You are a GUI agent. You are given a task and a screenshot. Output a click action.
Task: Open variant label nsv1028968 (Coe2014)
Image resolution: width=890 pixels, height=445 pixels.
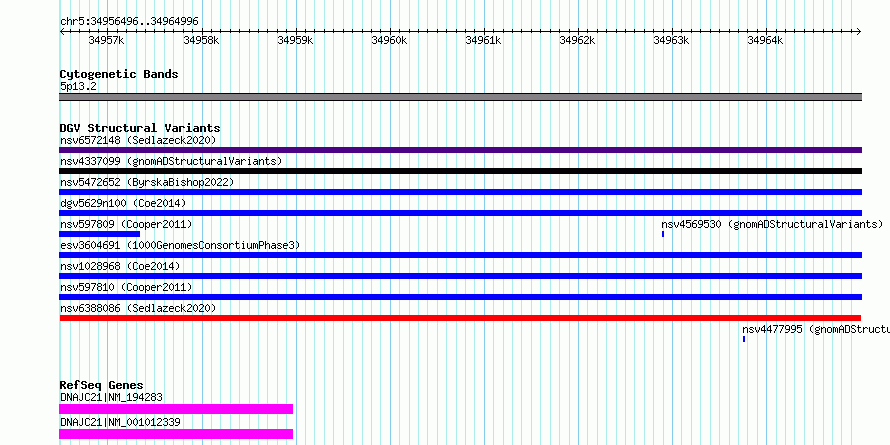click(120, 266)
